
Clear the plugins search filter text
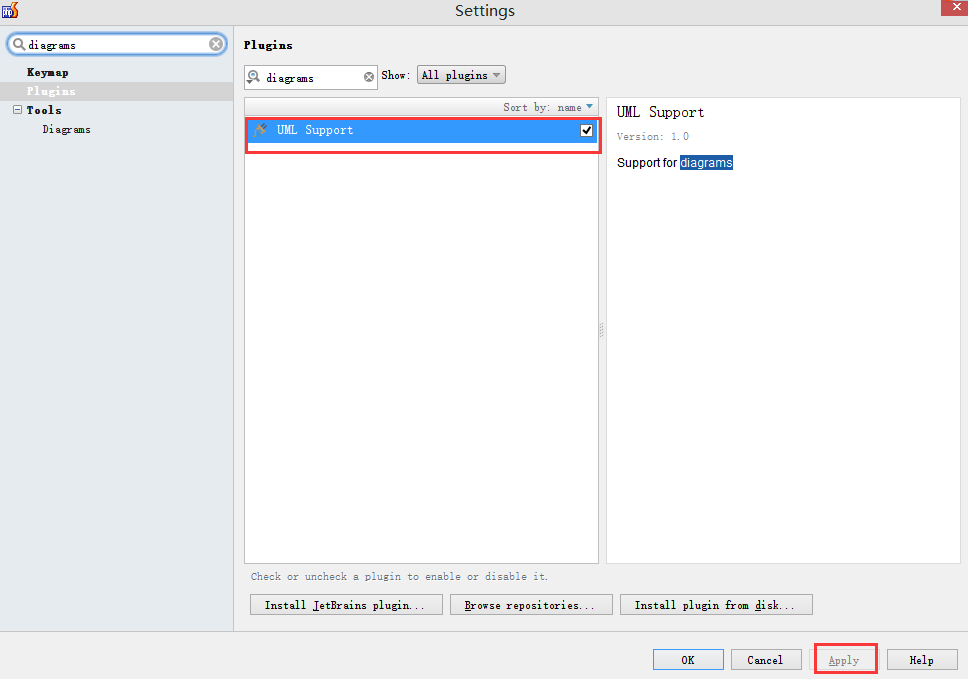pyautogui.click(x=369, y=77)
